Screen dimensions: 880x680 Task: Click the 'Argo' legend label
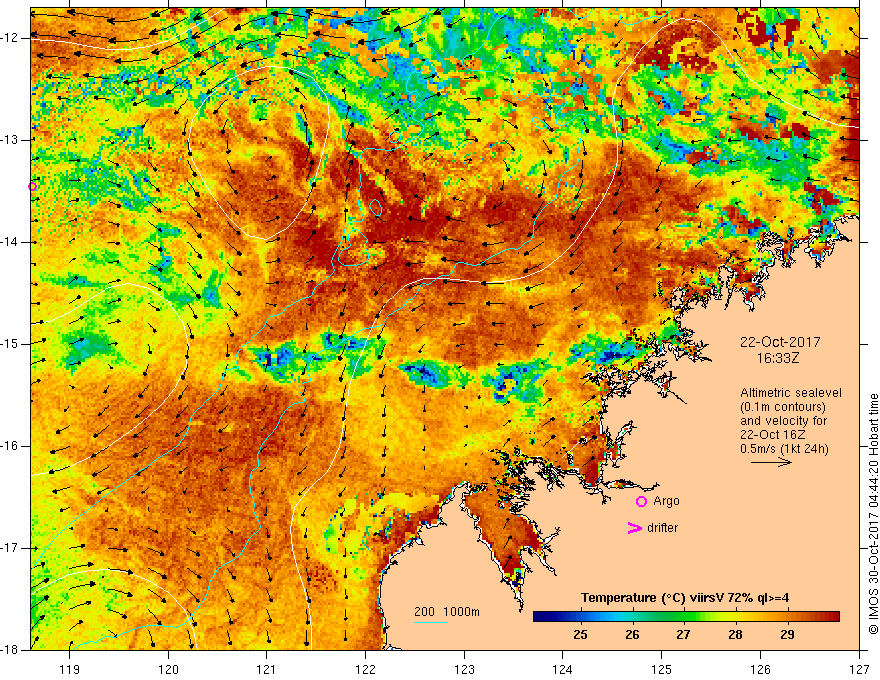coord(666,502)
